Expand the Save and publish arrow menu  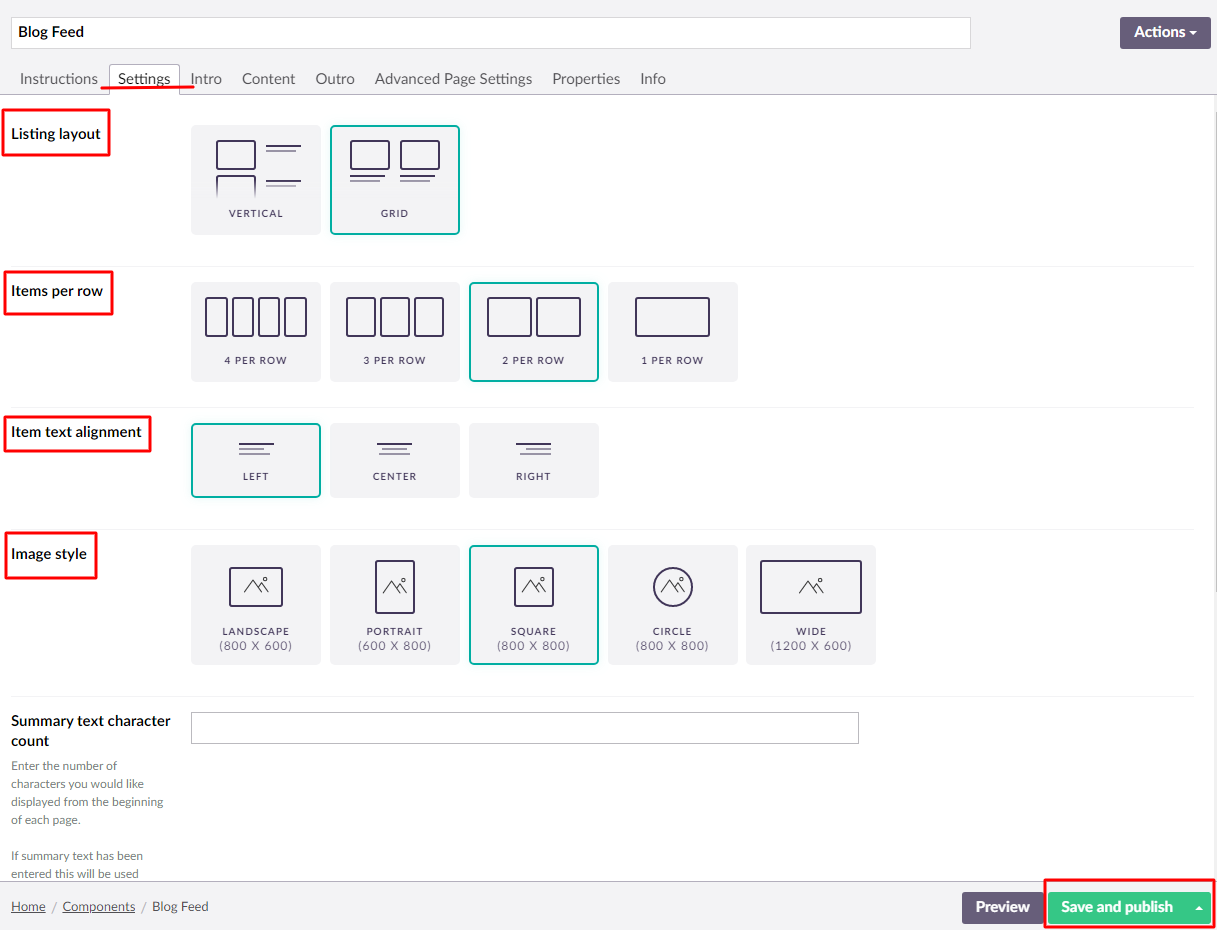pyautogui.click(x=1199, y=908)
